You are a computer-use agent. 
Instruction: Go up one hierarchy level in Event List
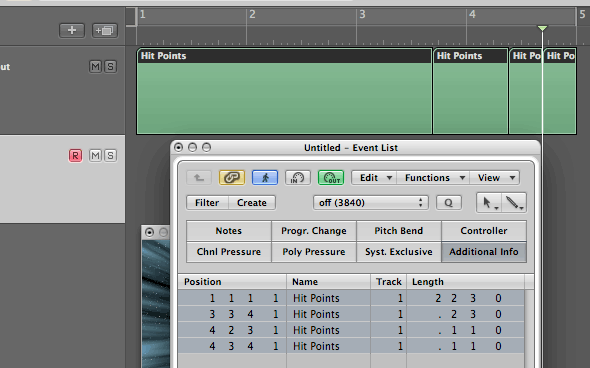point(199,178)
